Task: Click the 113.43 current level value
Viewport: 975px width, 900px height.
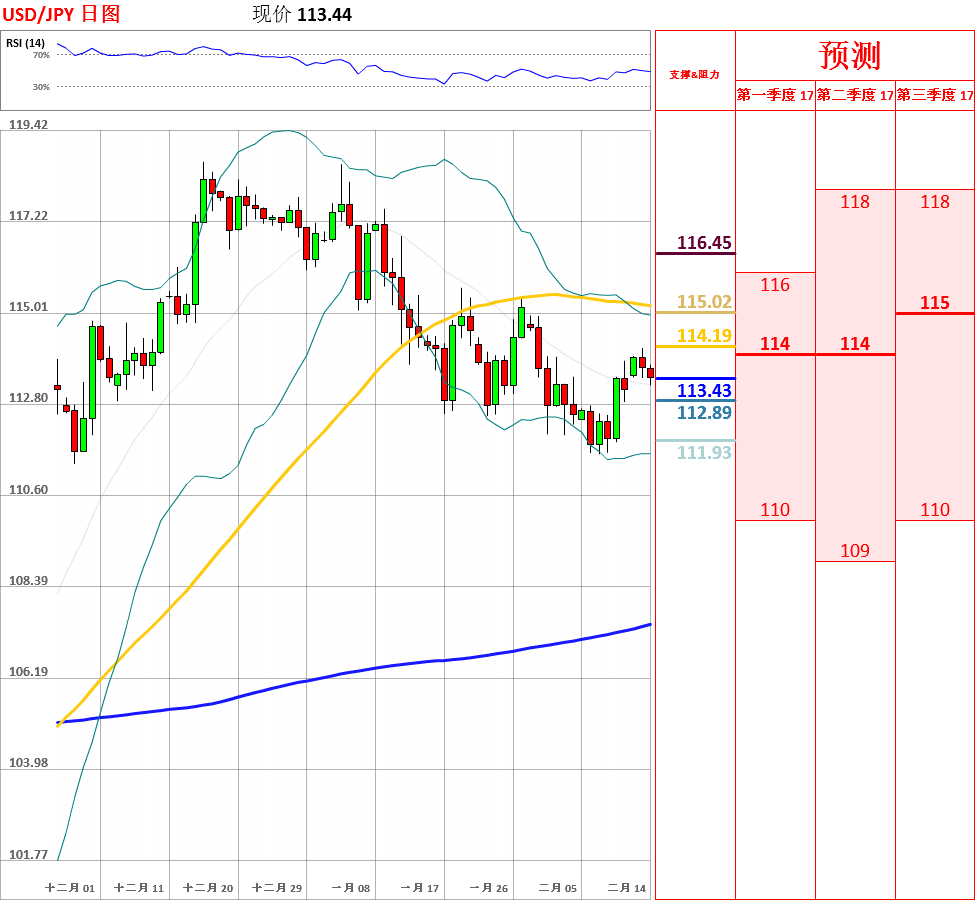Action: (704, 391)
